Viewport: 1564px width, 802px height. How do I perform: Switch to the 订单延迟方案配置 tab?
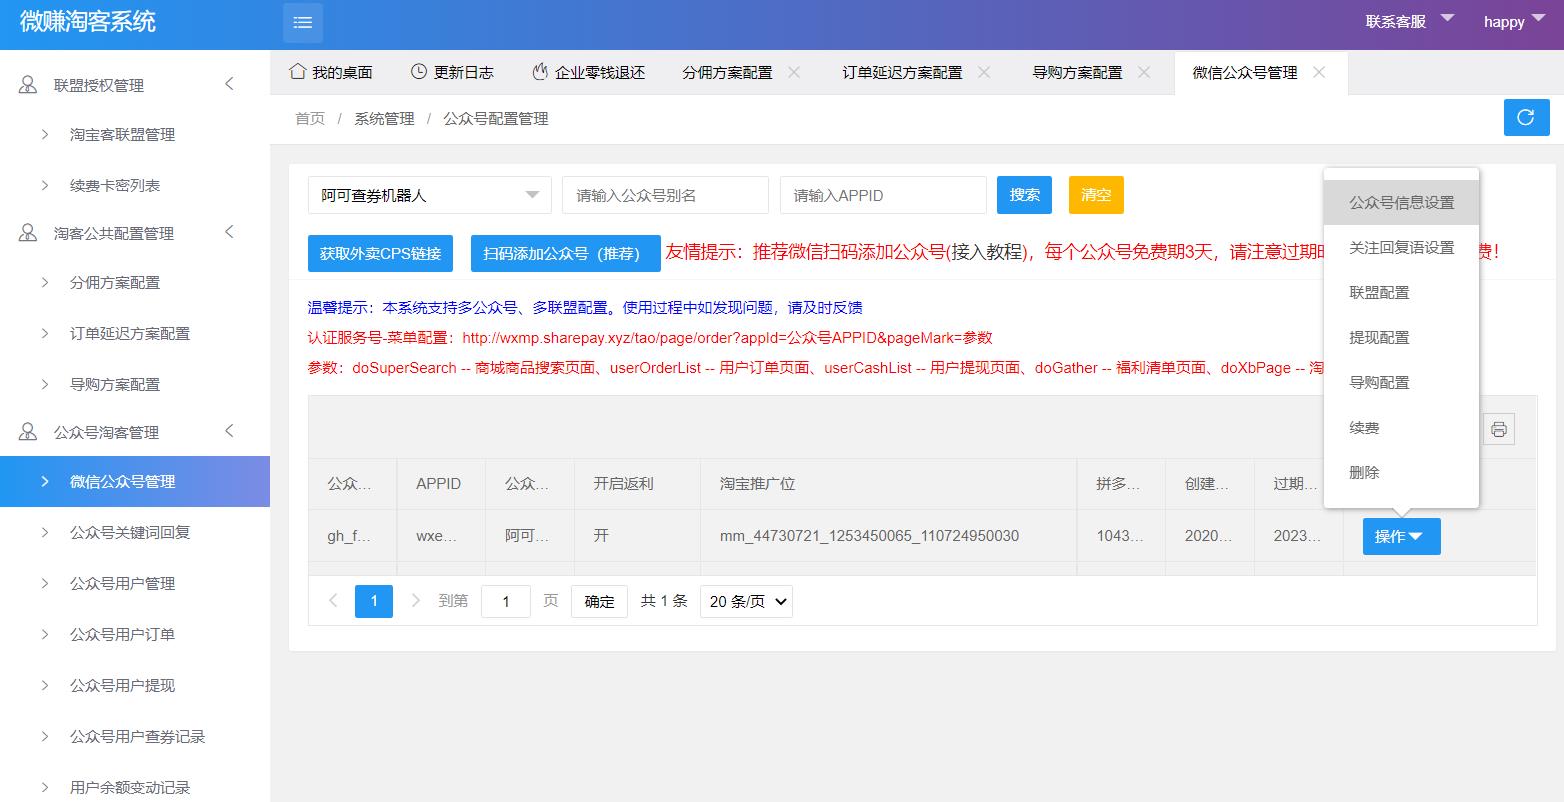pos(902,72)
